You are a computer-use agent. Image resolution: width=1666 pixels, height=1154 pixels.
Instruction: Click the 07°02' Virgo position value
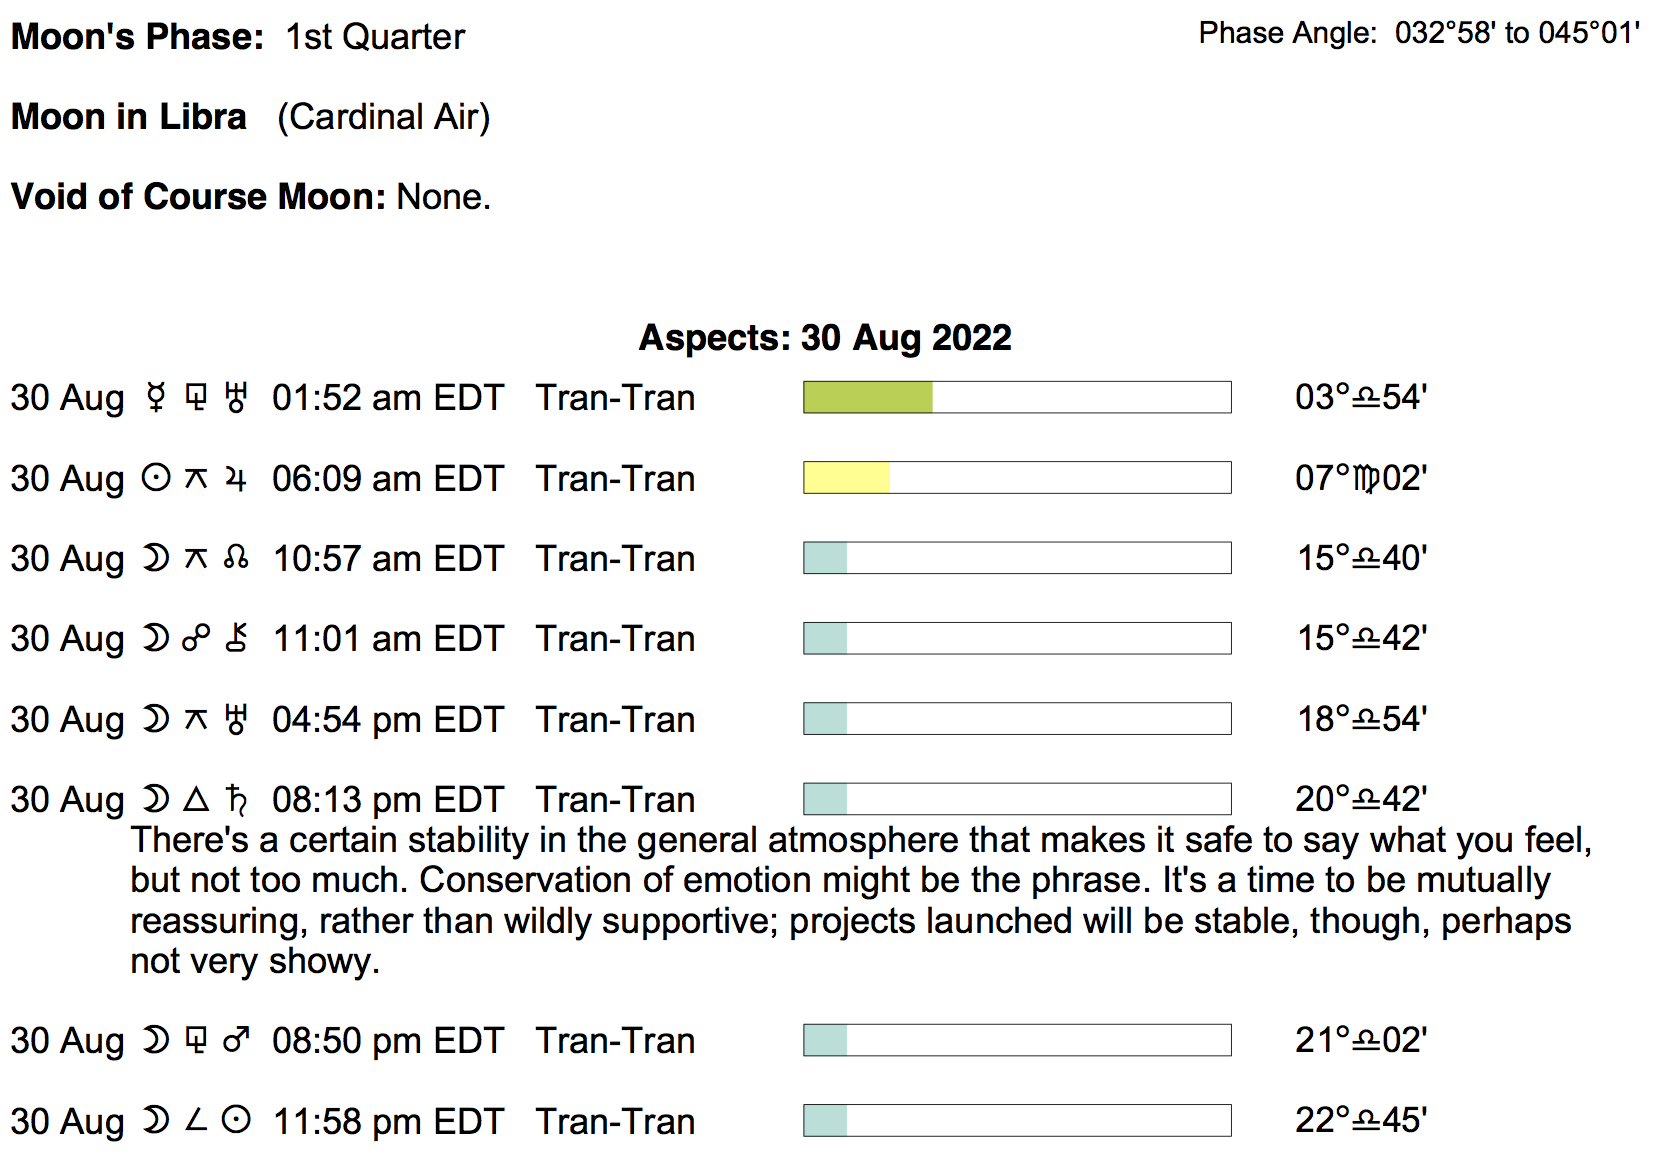(x=1360, y=478)
